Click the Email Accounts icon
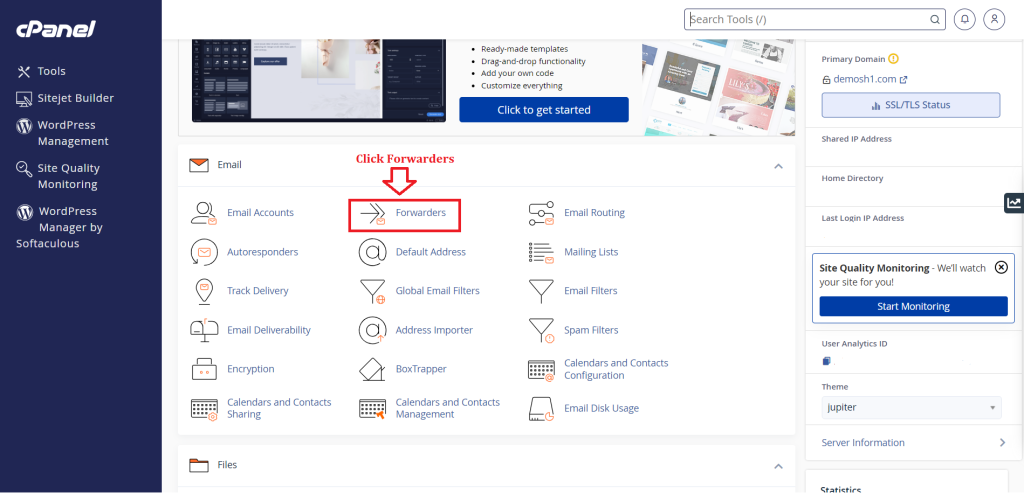Viewport: 1024px width, 493px height. coord(204,213)
